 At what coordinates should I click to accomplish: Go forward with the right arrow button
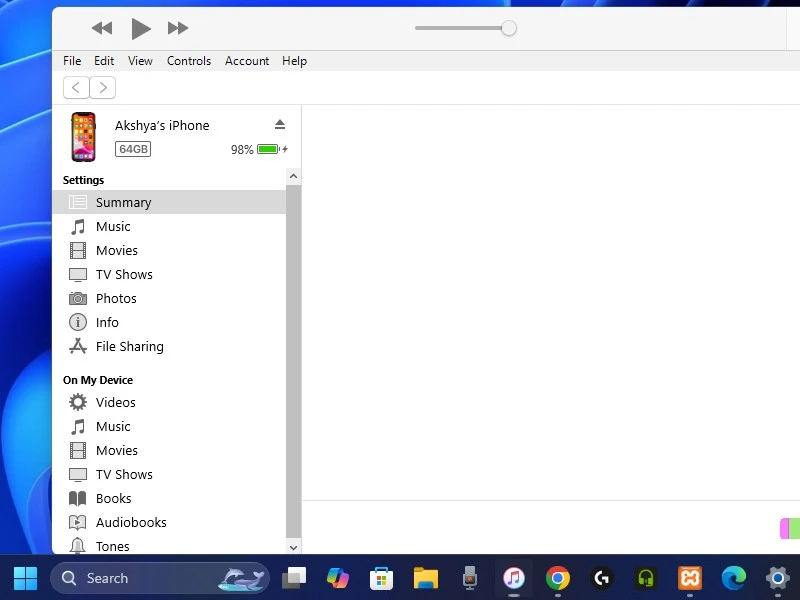[103, 87]
